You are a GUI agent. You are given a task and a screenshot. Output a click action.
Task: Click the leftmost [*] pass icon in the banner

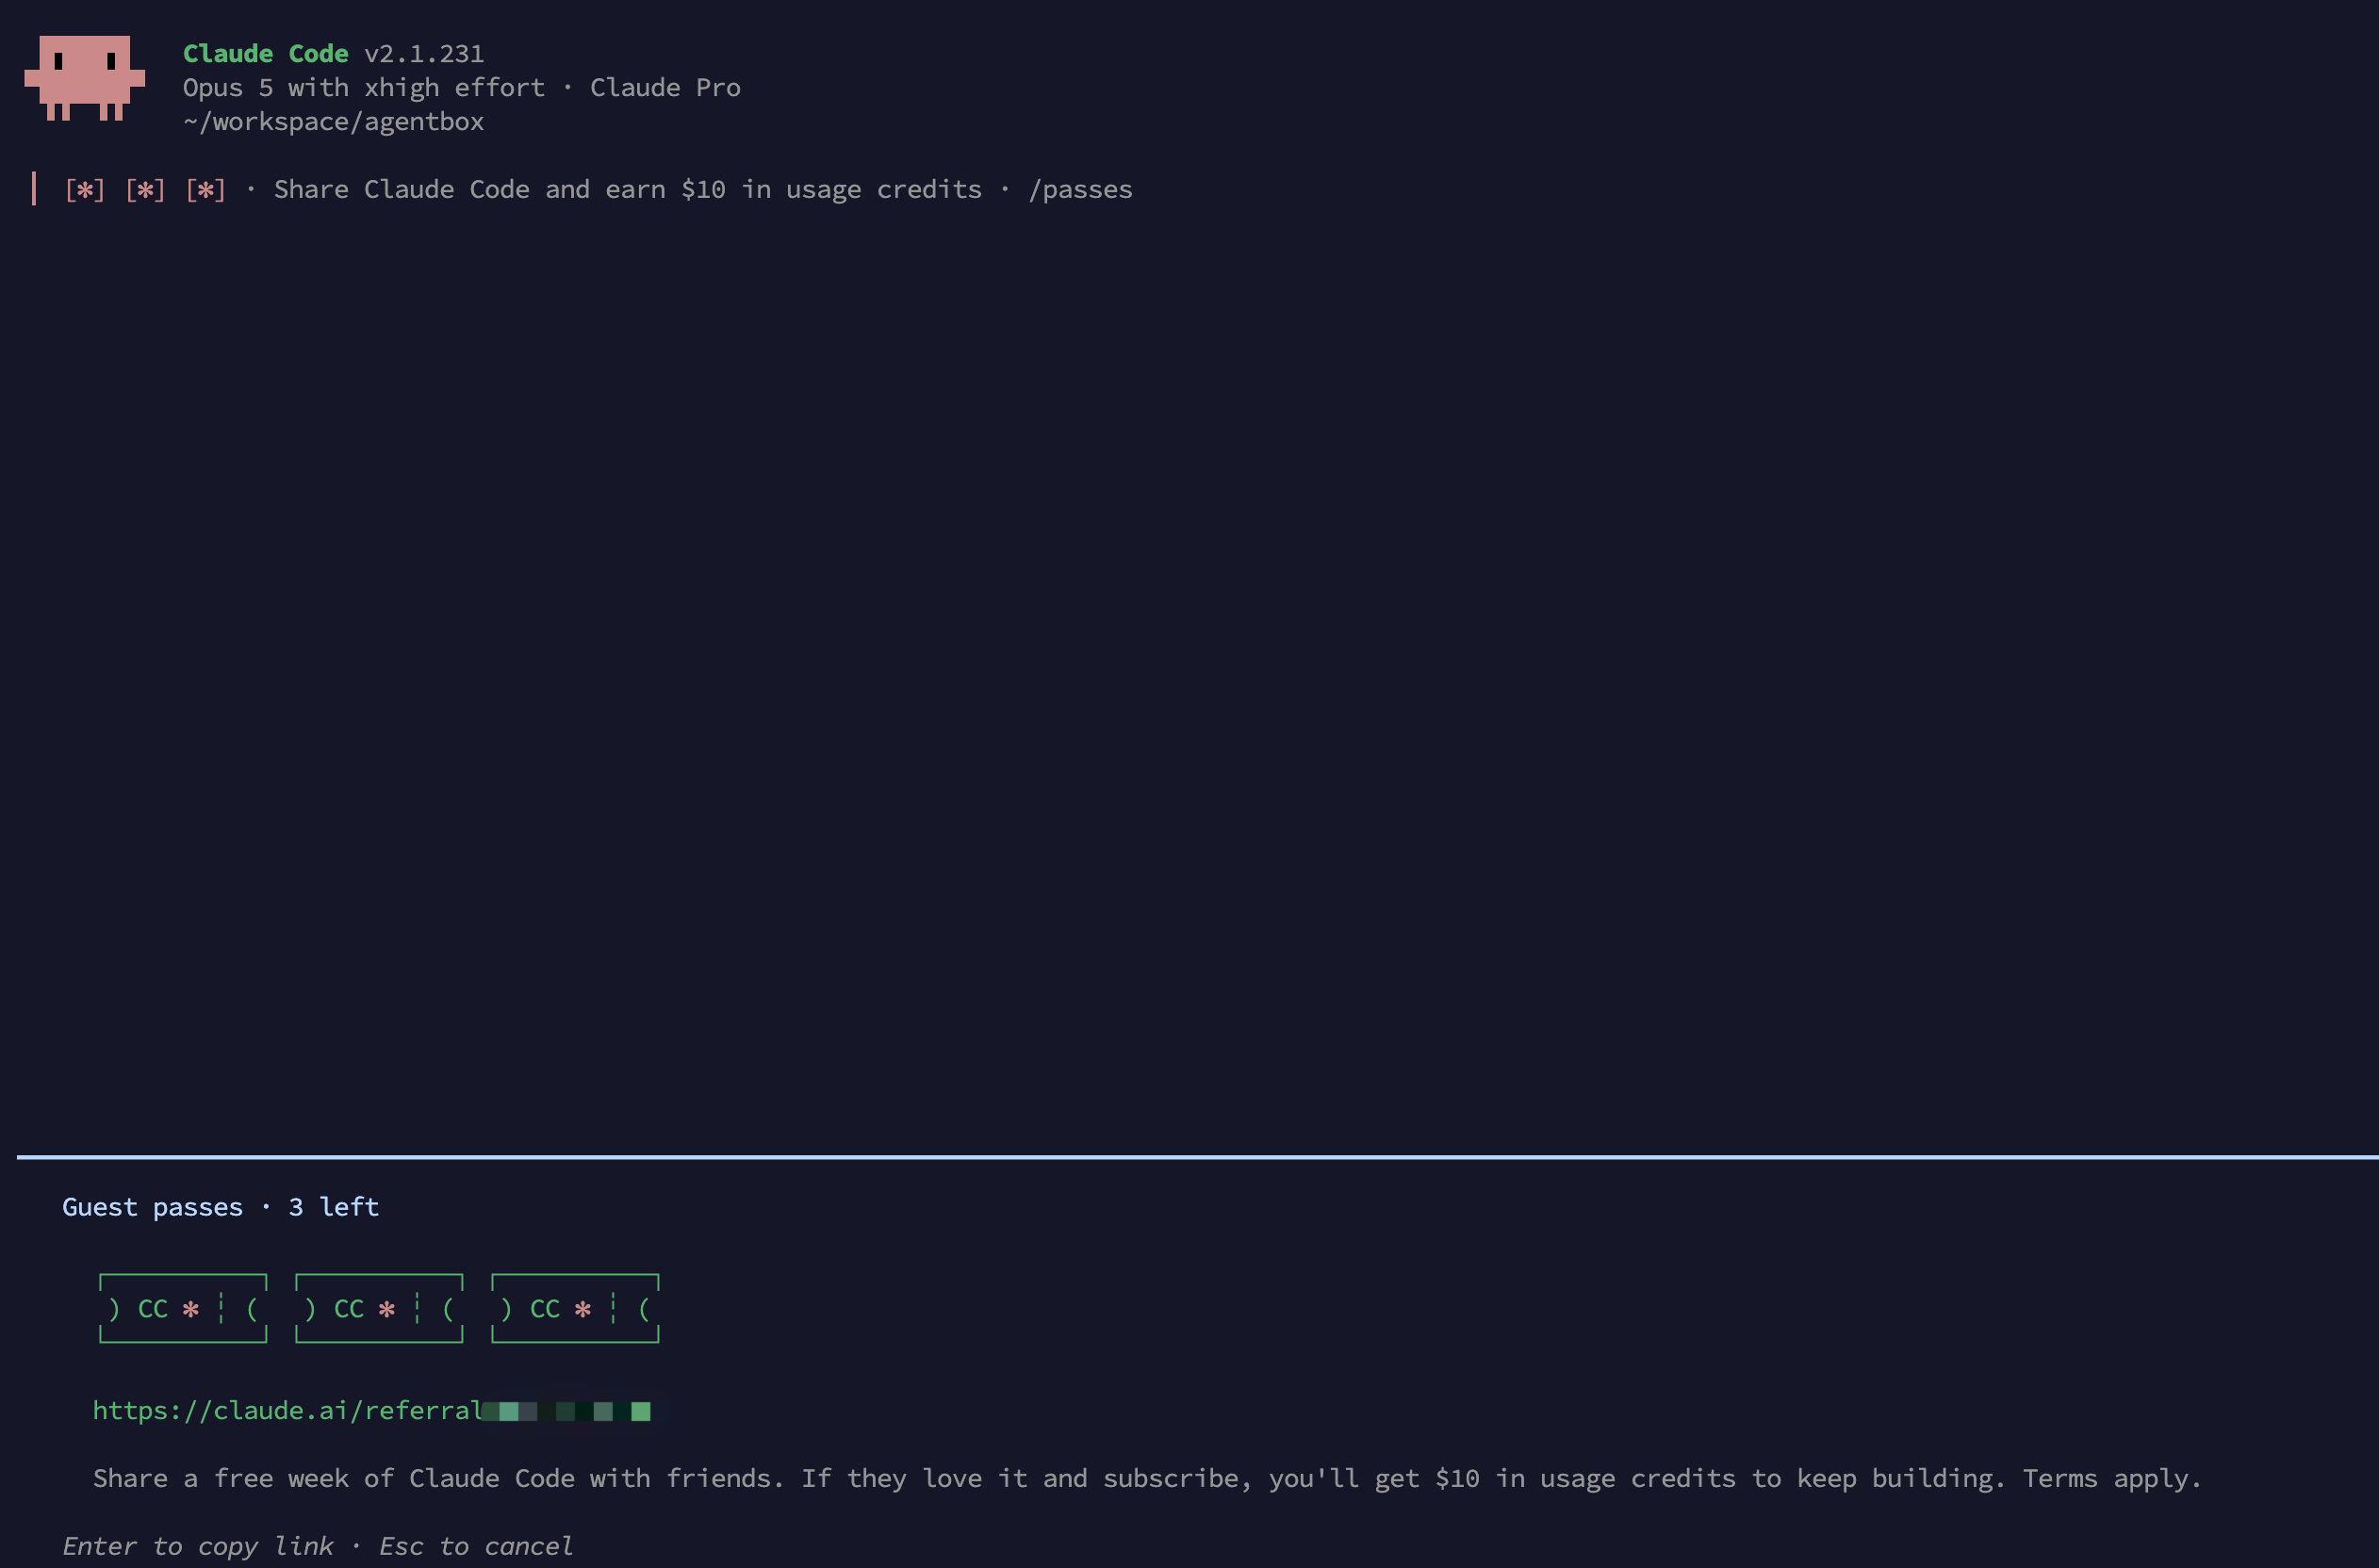point(85,189)
